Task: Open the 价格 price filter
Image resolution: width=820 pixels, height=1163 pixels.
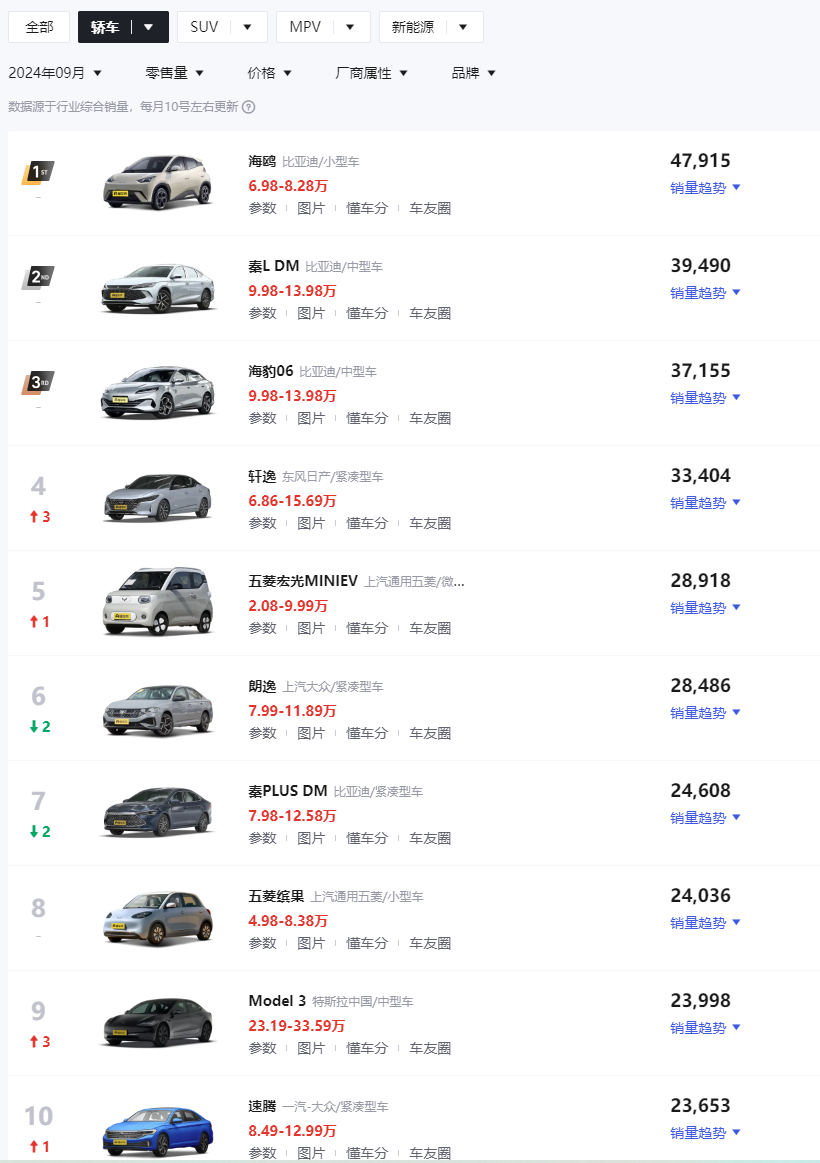Action: pos(269,73)
